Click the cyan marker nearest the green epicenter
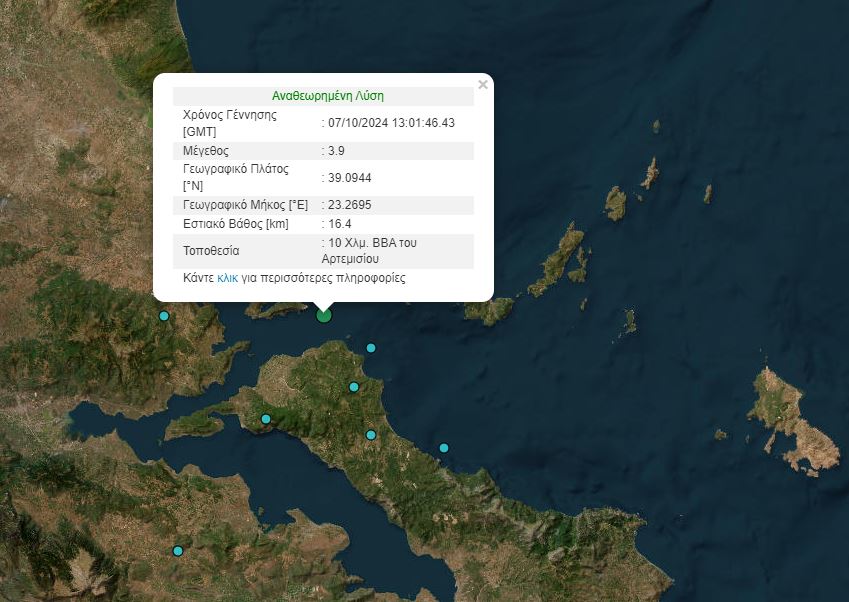849x602 pixels. [x=371, y=348]
